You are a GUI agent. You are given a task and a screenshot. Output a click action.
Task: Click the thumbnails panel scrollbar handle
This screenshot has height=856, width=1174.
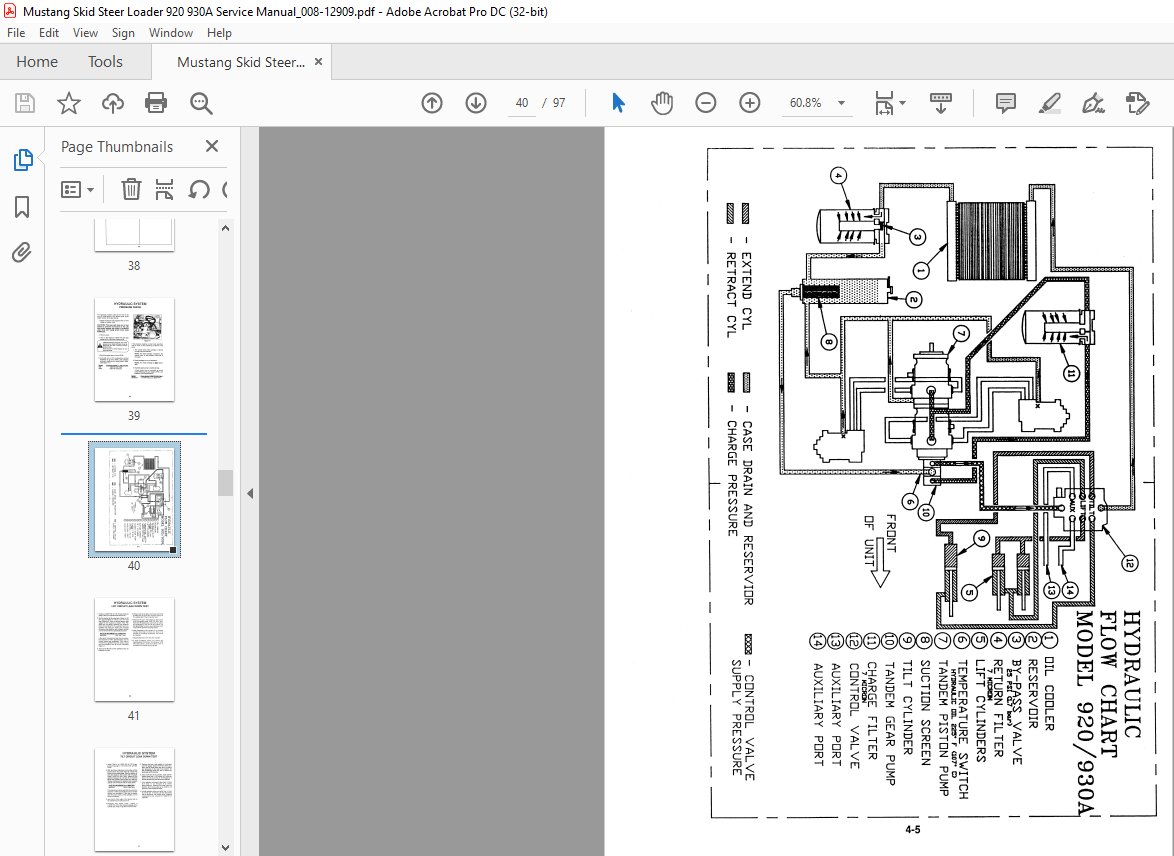[225, 483]
